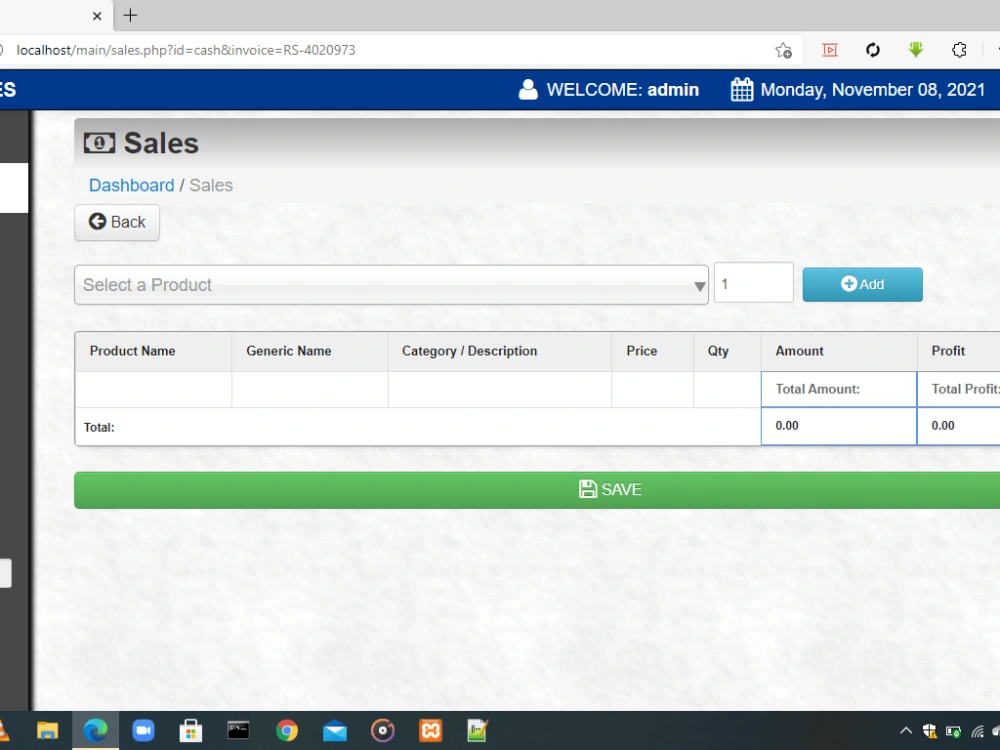This screenshot has width=1000, height=750.
Task: Click the Monday, November 08, 2021 date
Action: pyautogui.click(x=873, y=90)
